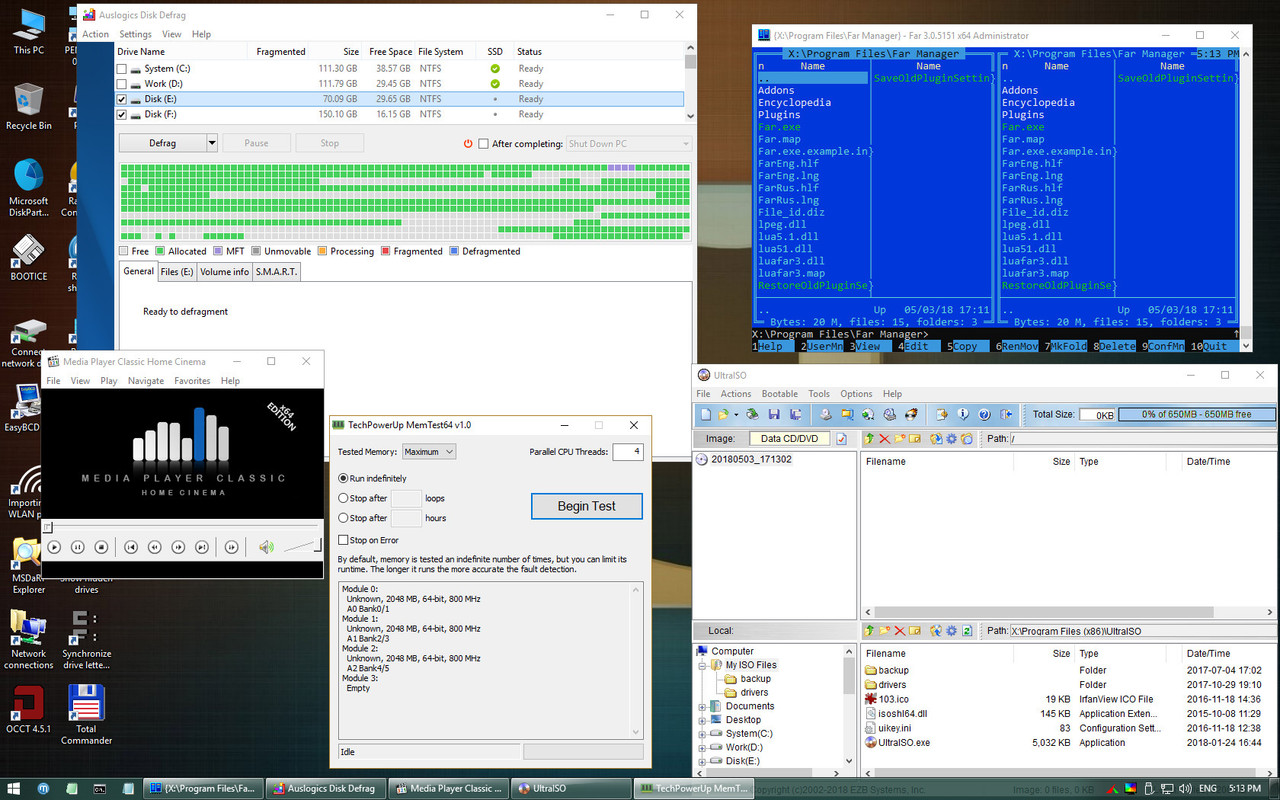Click the Local Path field in UltraISO
Image resolution: width=1280 pixels, height=800 pixels.
[1143, 631]
